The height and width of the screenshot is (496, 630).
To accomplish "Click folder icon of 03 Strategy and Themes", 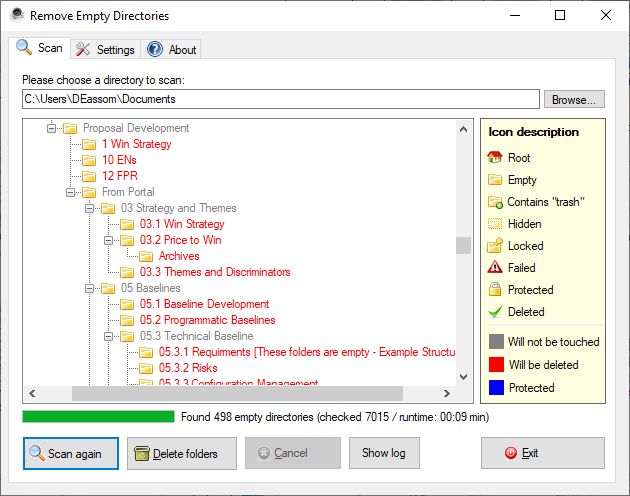I will [x=108, y=208].
